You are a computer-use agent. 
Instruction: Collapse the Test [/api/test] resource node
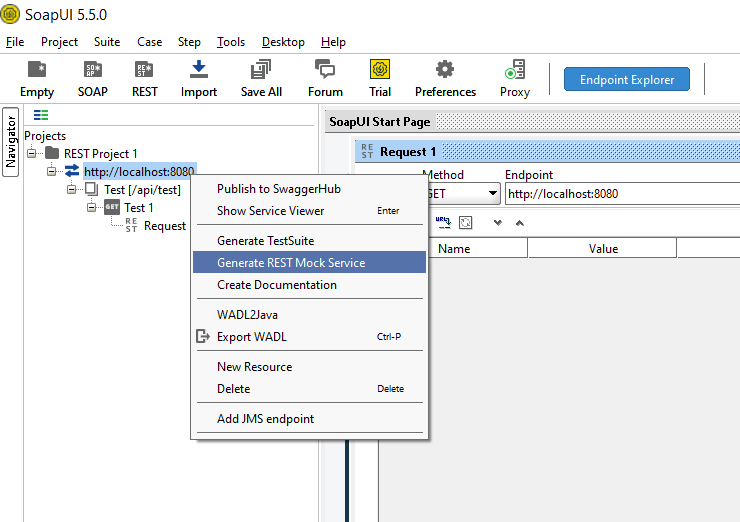(x=72, y=189)
